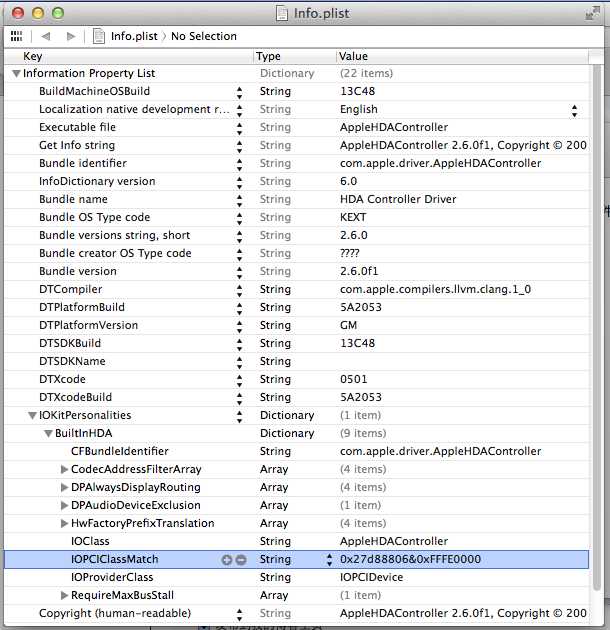Click the Type column header
The image size is (610, 630).
[x=295, y=56]
